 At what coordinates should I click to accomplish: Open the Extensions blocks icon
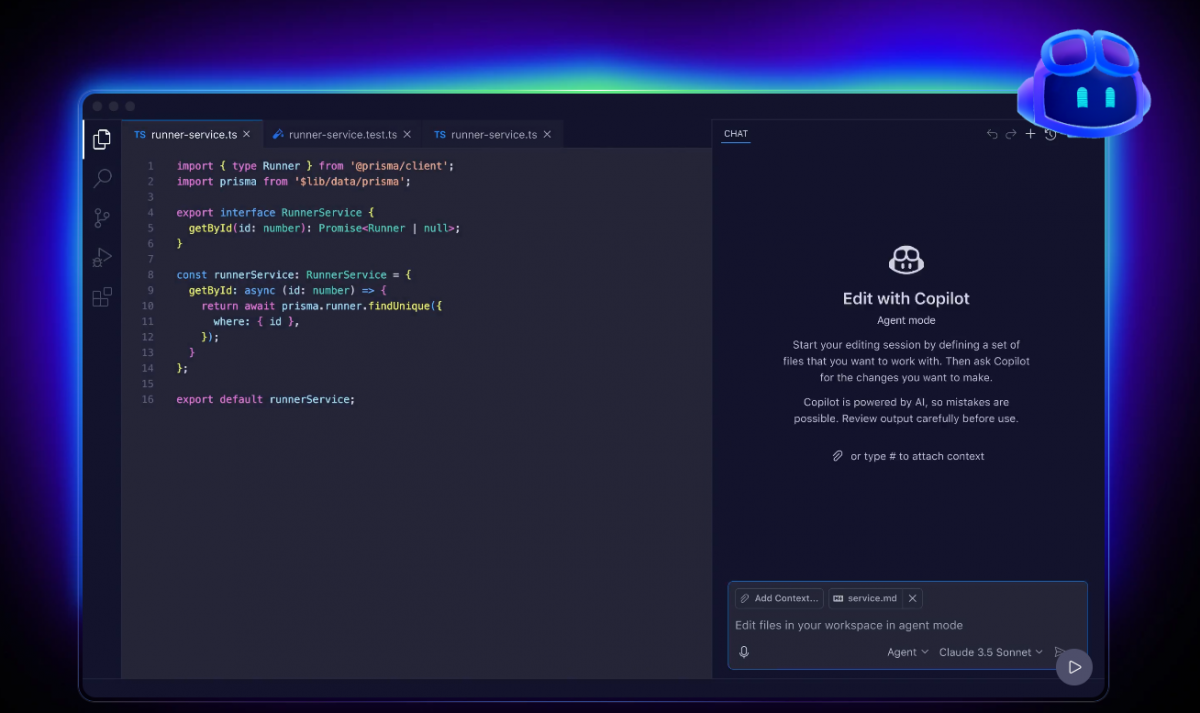(102, 297)
